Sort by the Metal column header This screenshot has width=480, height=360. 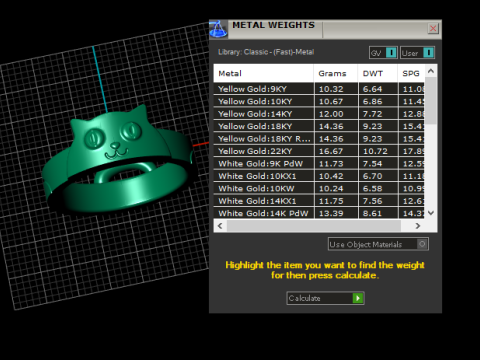tap(263, 73)
